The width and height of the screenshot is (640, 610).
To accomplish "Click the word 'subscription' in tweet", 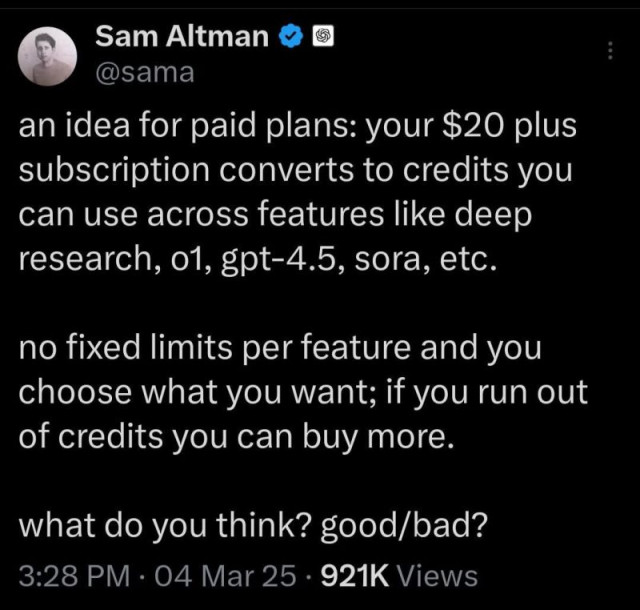I will point(114,171).
